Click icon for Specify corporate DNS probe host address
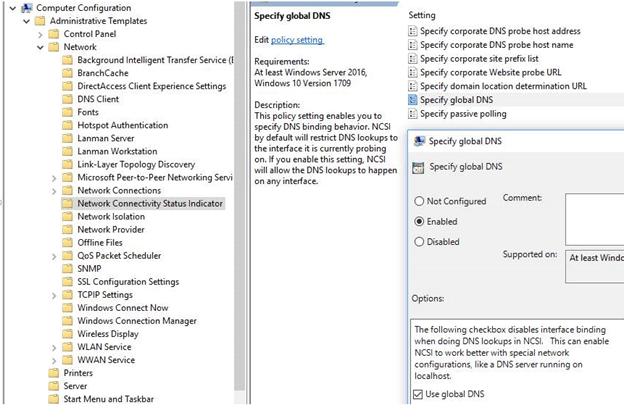Viewport: 624px width, 405px height. pos(413,31)
